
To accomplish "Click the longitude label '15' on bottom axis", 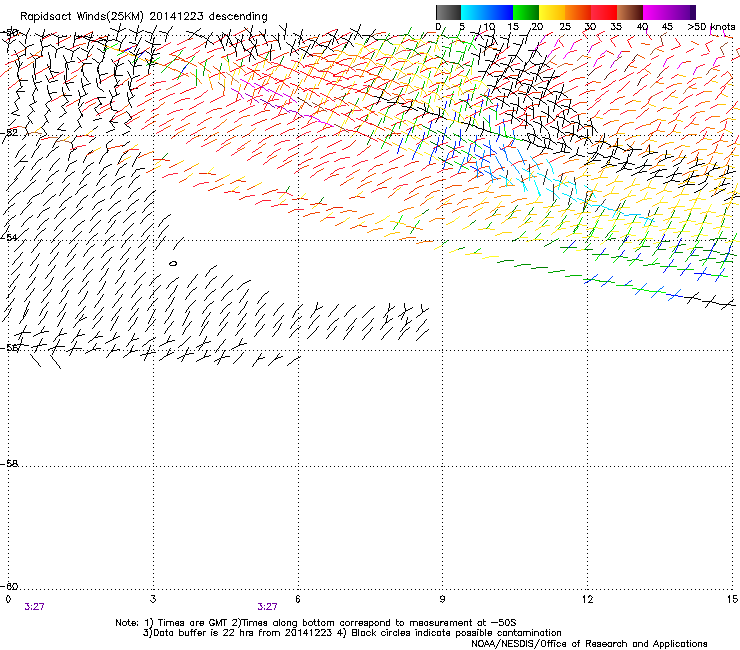I will pos(732,599).
